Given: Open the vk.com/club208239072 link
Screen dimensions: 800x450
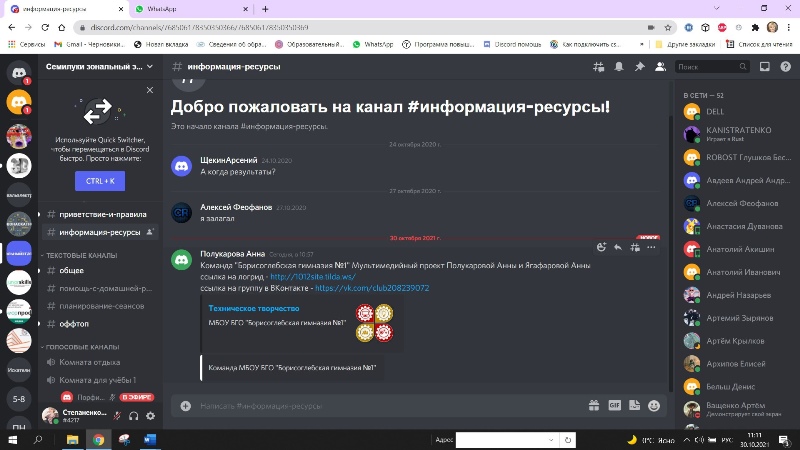Looking at the screenshot, I should click(372, 287).
